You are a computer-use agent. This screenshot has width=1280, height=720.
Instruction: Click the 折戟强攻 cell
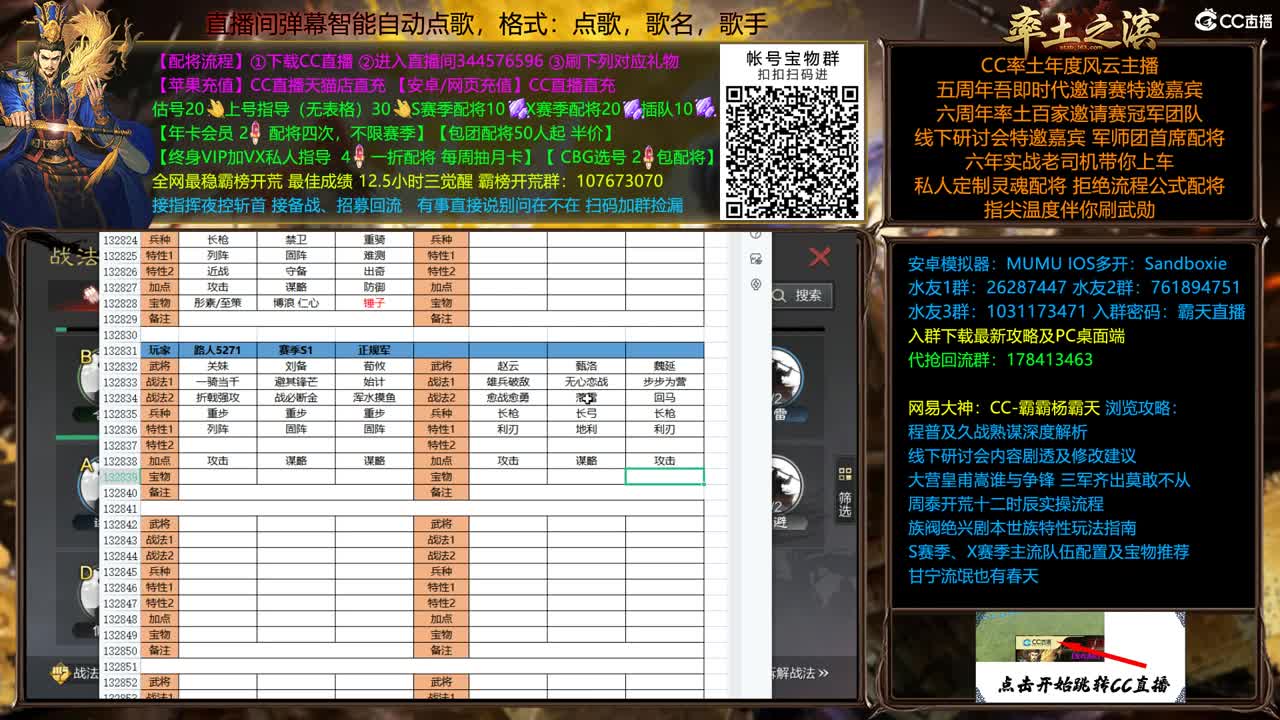pos(217,398)
